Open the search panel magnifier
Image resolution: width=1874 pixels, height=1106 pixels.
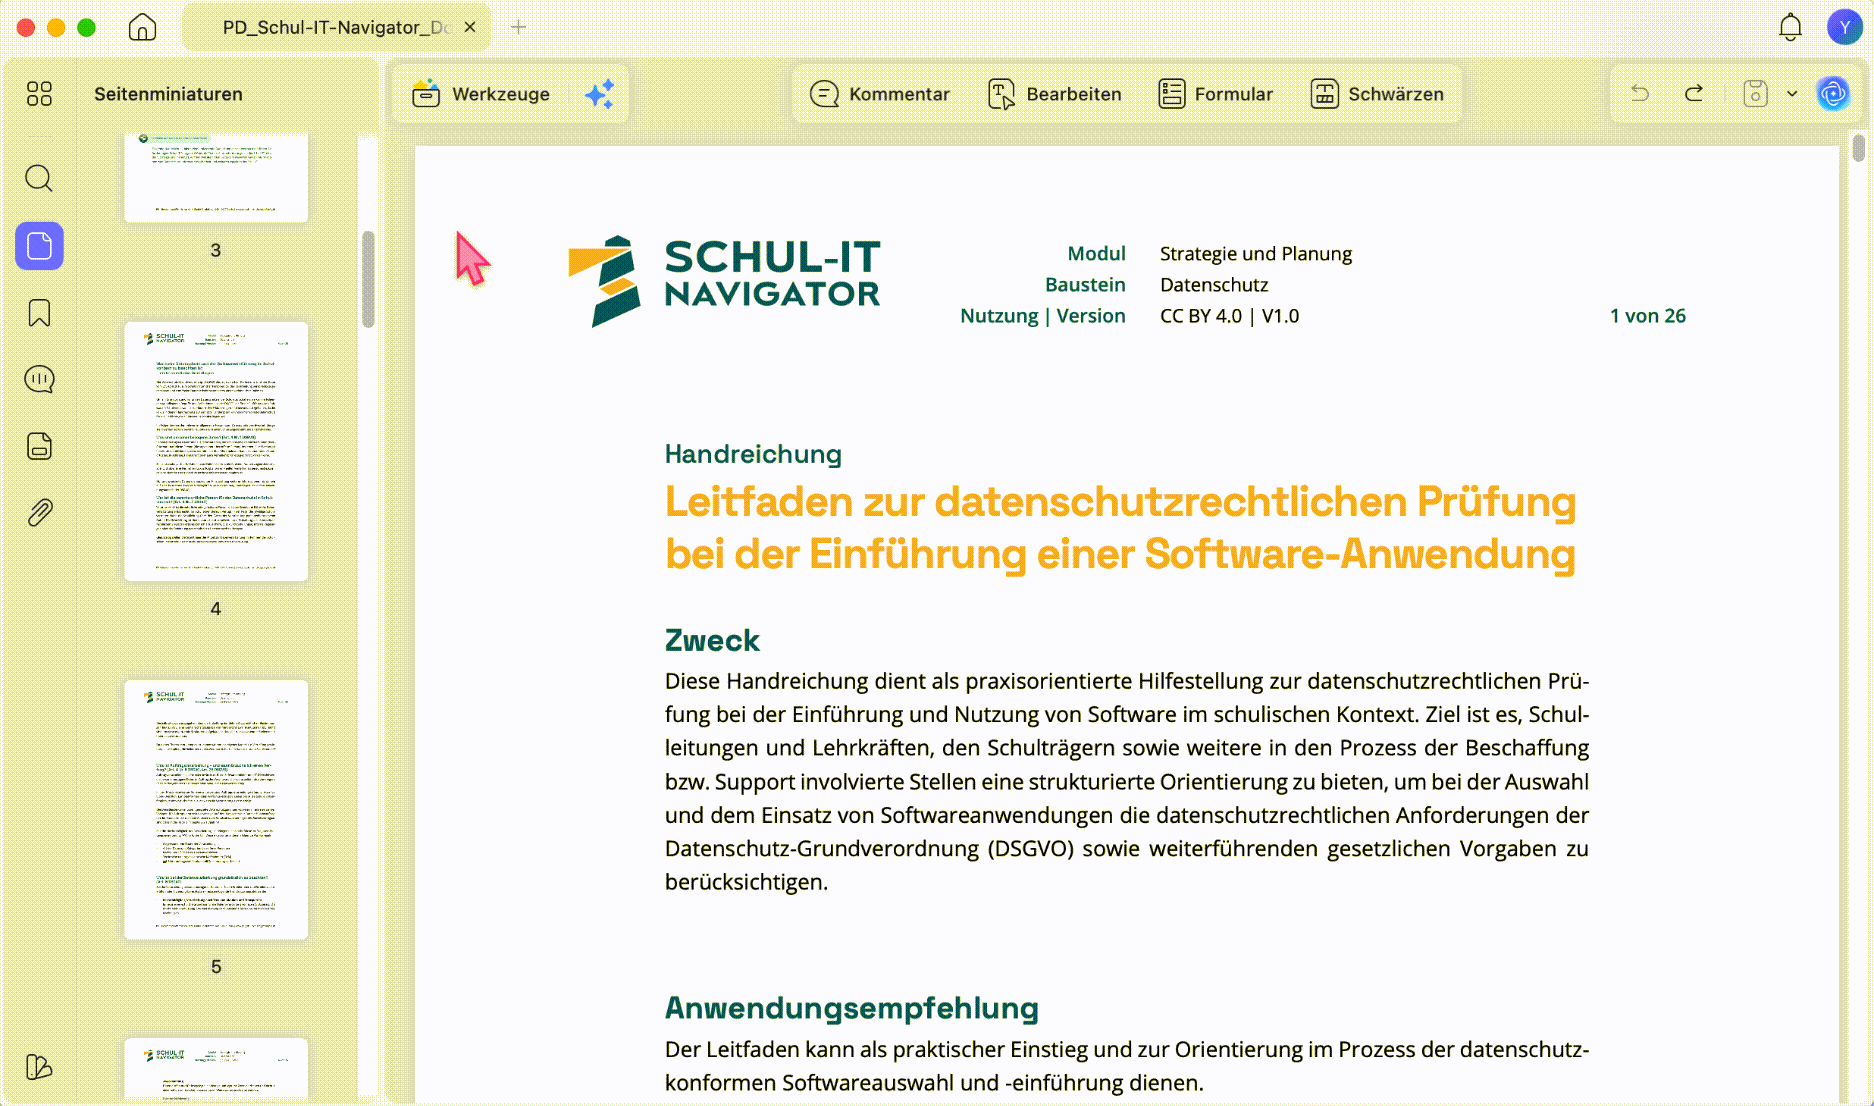coord(39,179)
